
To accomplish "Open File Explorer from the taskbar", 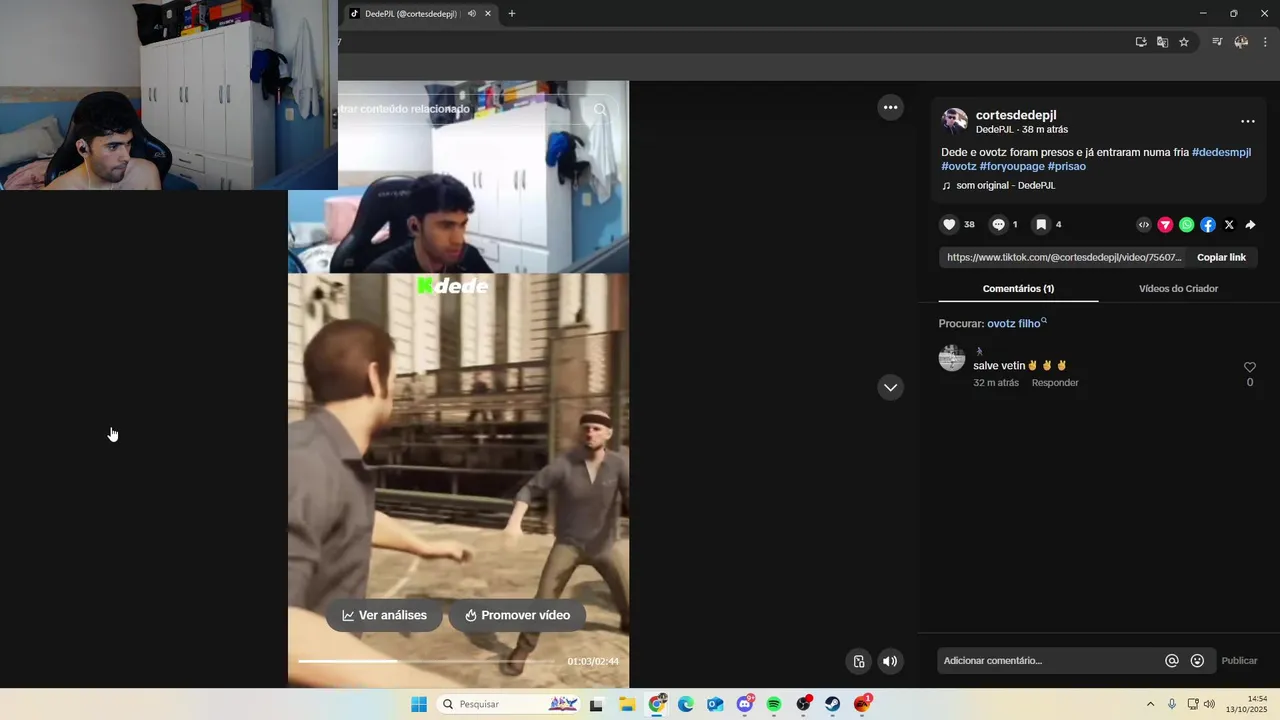I will (627, 704).
